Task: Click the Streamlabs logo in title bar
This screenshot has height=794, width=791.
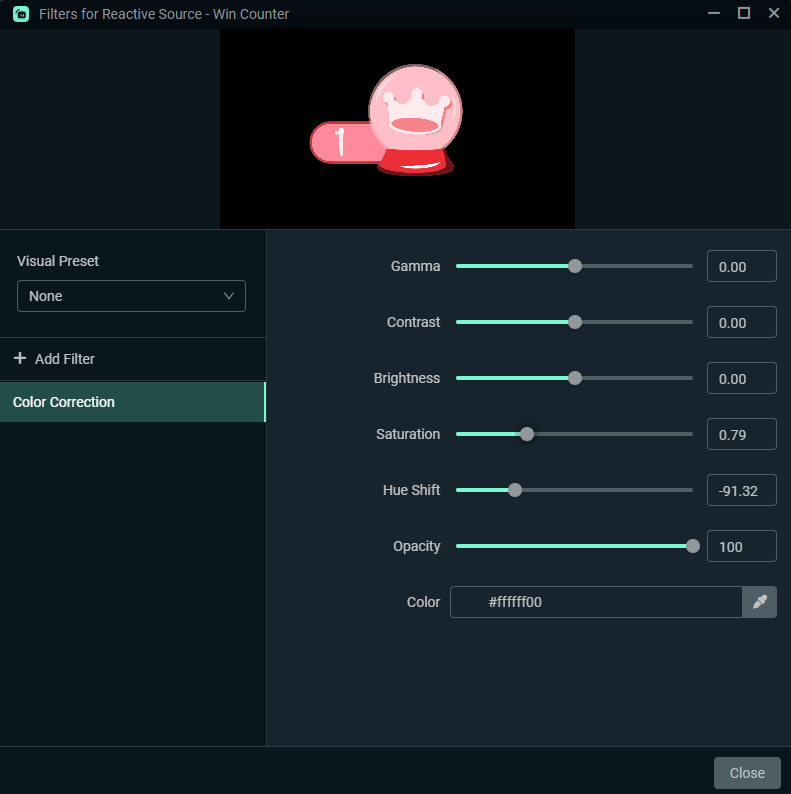Action: [21, 14]
